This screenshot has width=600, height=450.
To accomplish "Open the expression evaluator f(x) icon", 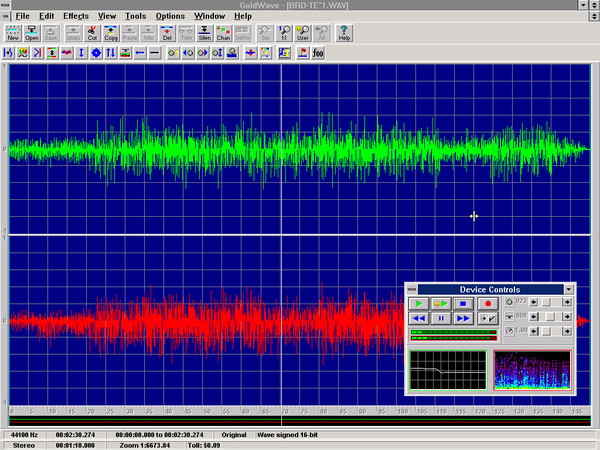I will tap(318, 53).
